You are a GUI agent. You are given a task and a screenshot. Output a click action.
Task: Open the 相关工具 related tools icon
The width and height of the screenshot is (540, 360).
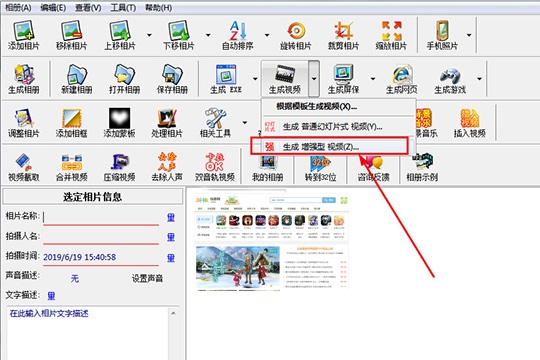point(215,123)
